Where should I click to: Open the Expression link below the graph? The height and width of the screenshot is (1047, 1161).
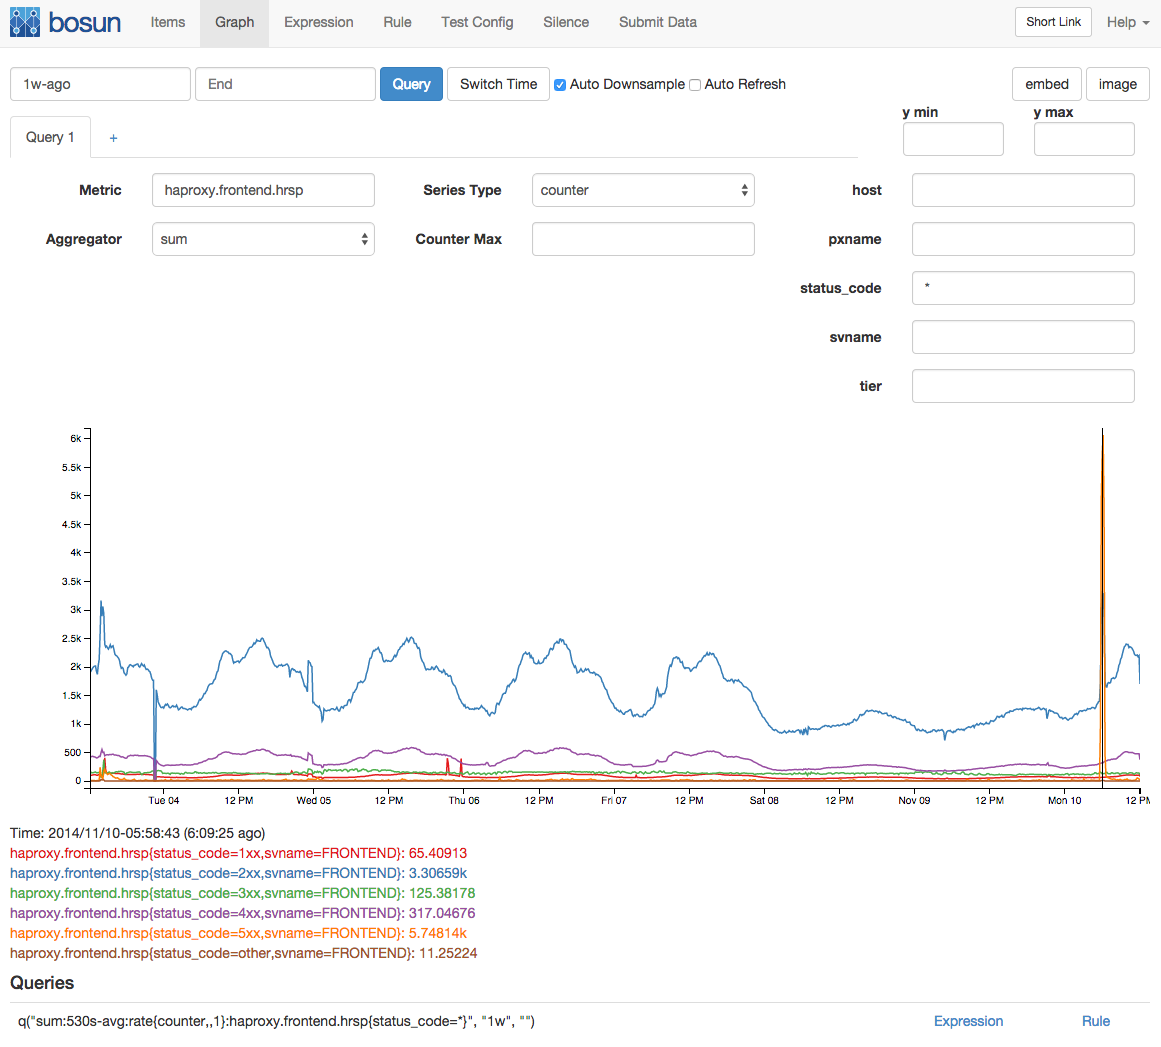coord(968,1021)
